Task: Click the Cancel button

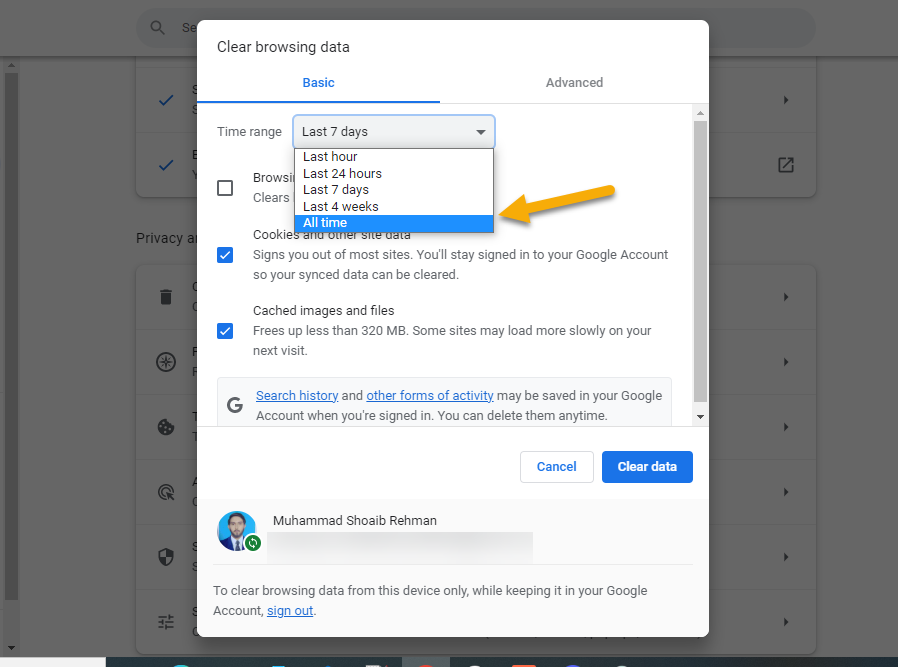Action: [557, 467]
